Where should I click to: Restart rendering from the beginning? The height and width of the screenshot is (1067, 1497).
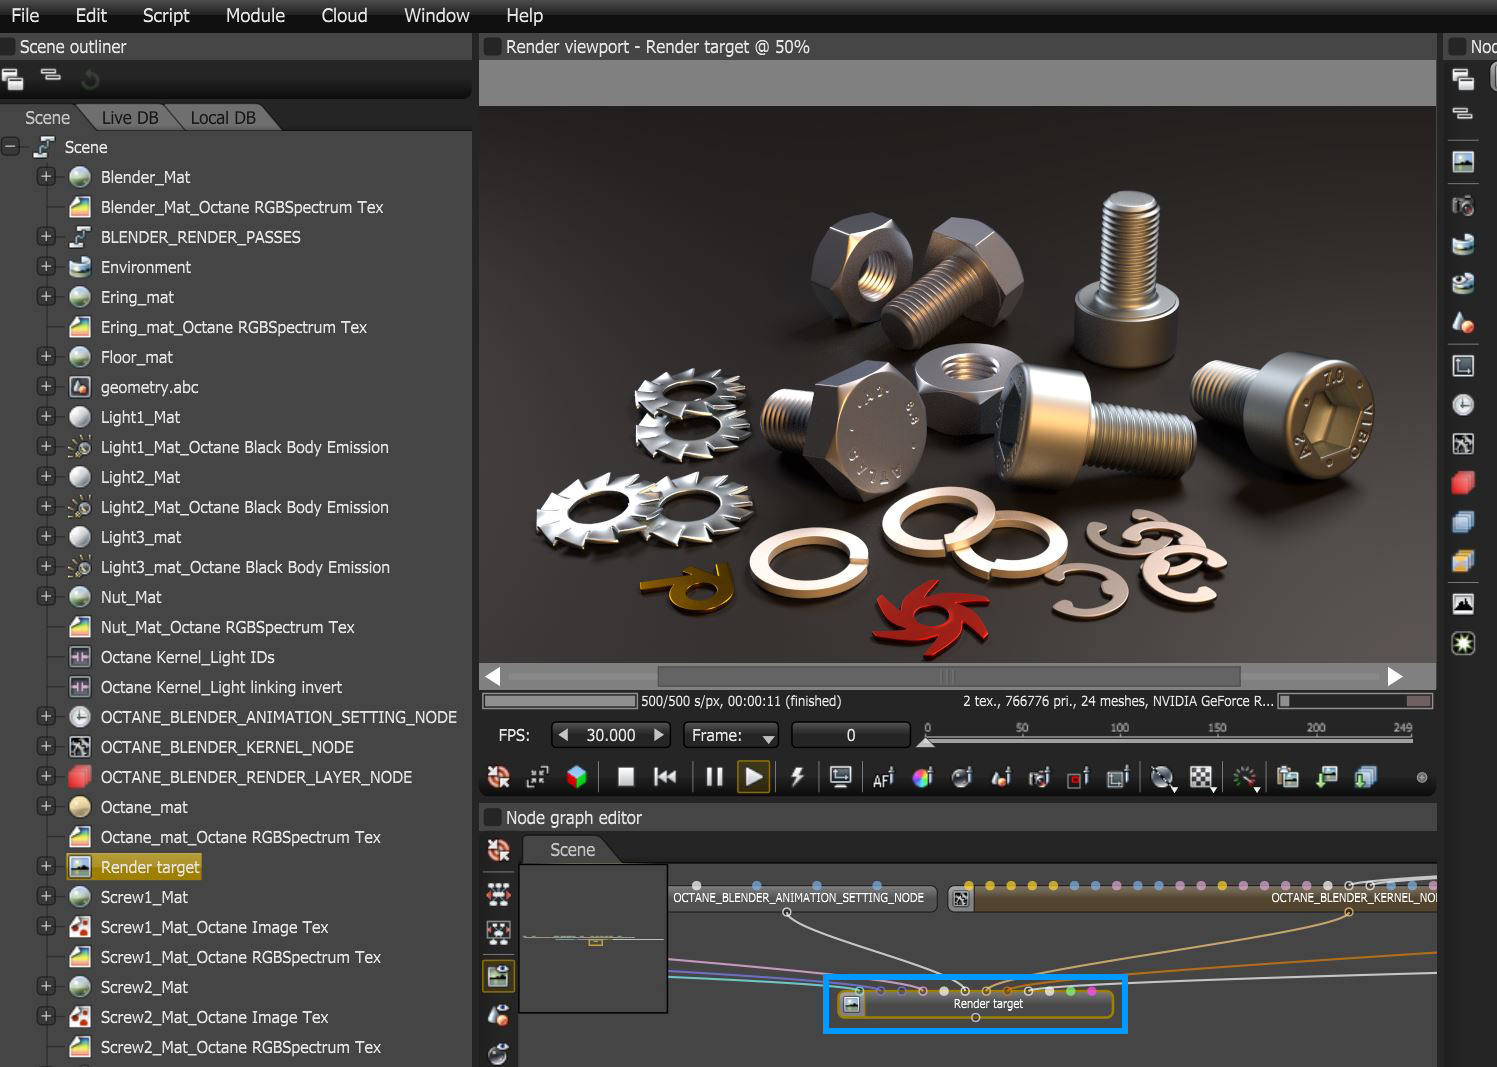665,777
